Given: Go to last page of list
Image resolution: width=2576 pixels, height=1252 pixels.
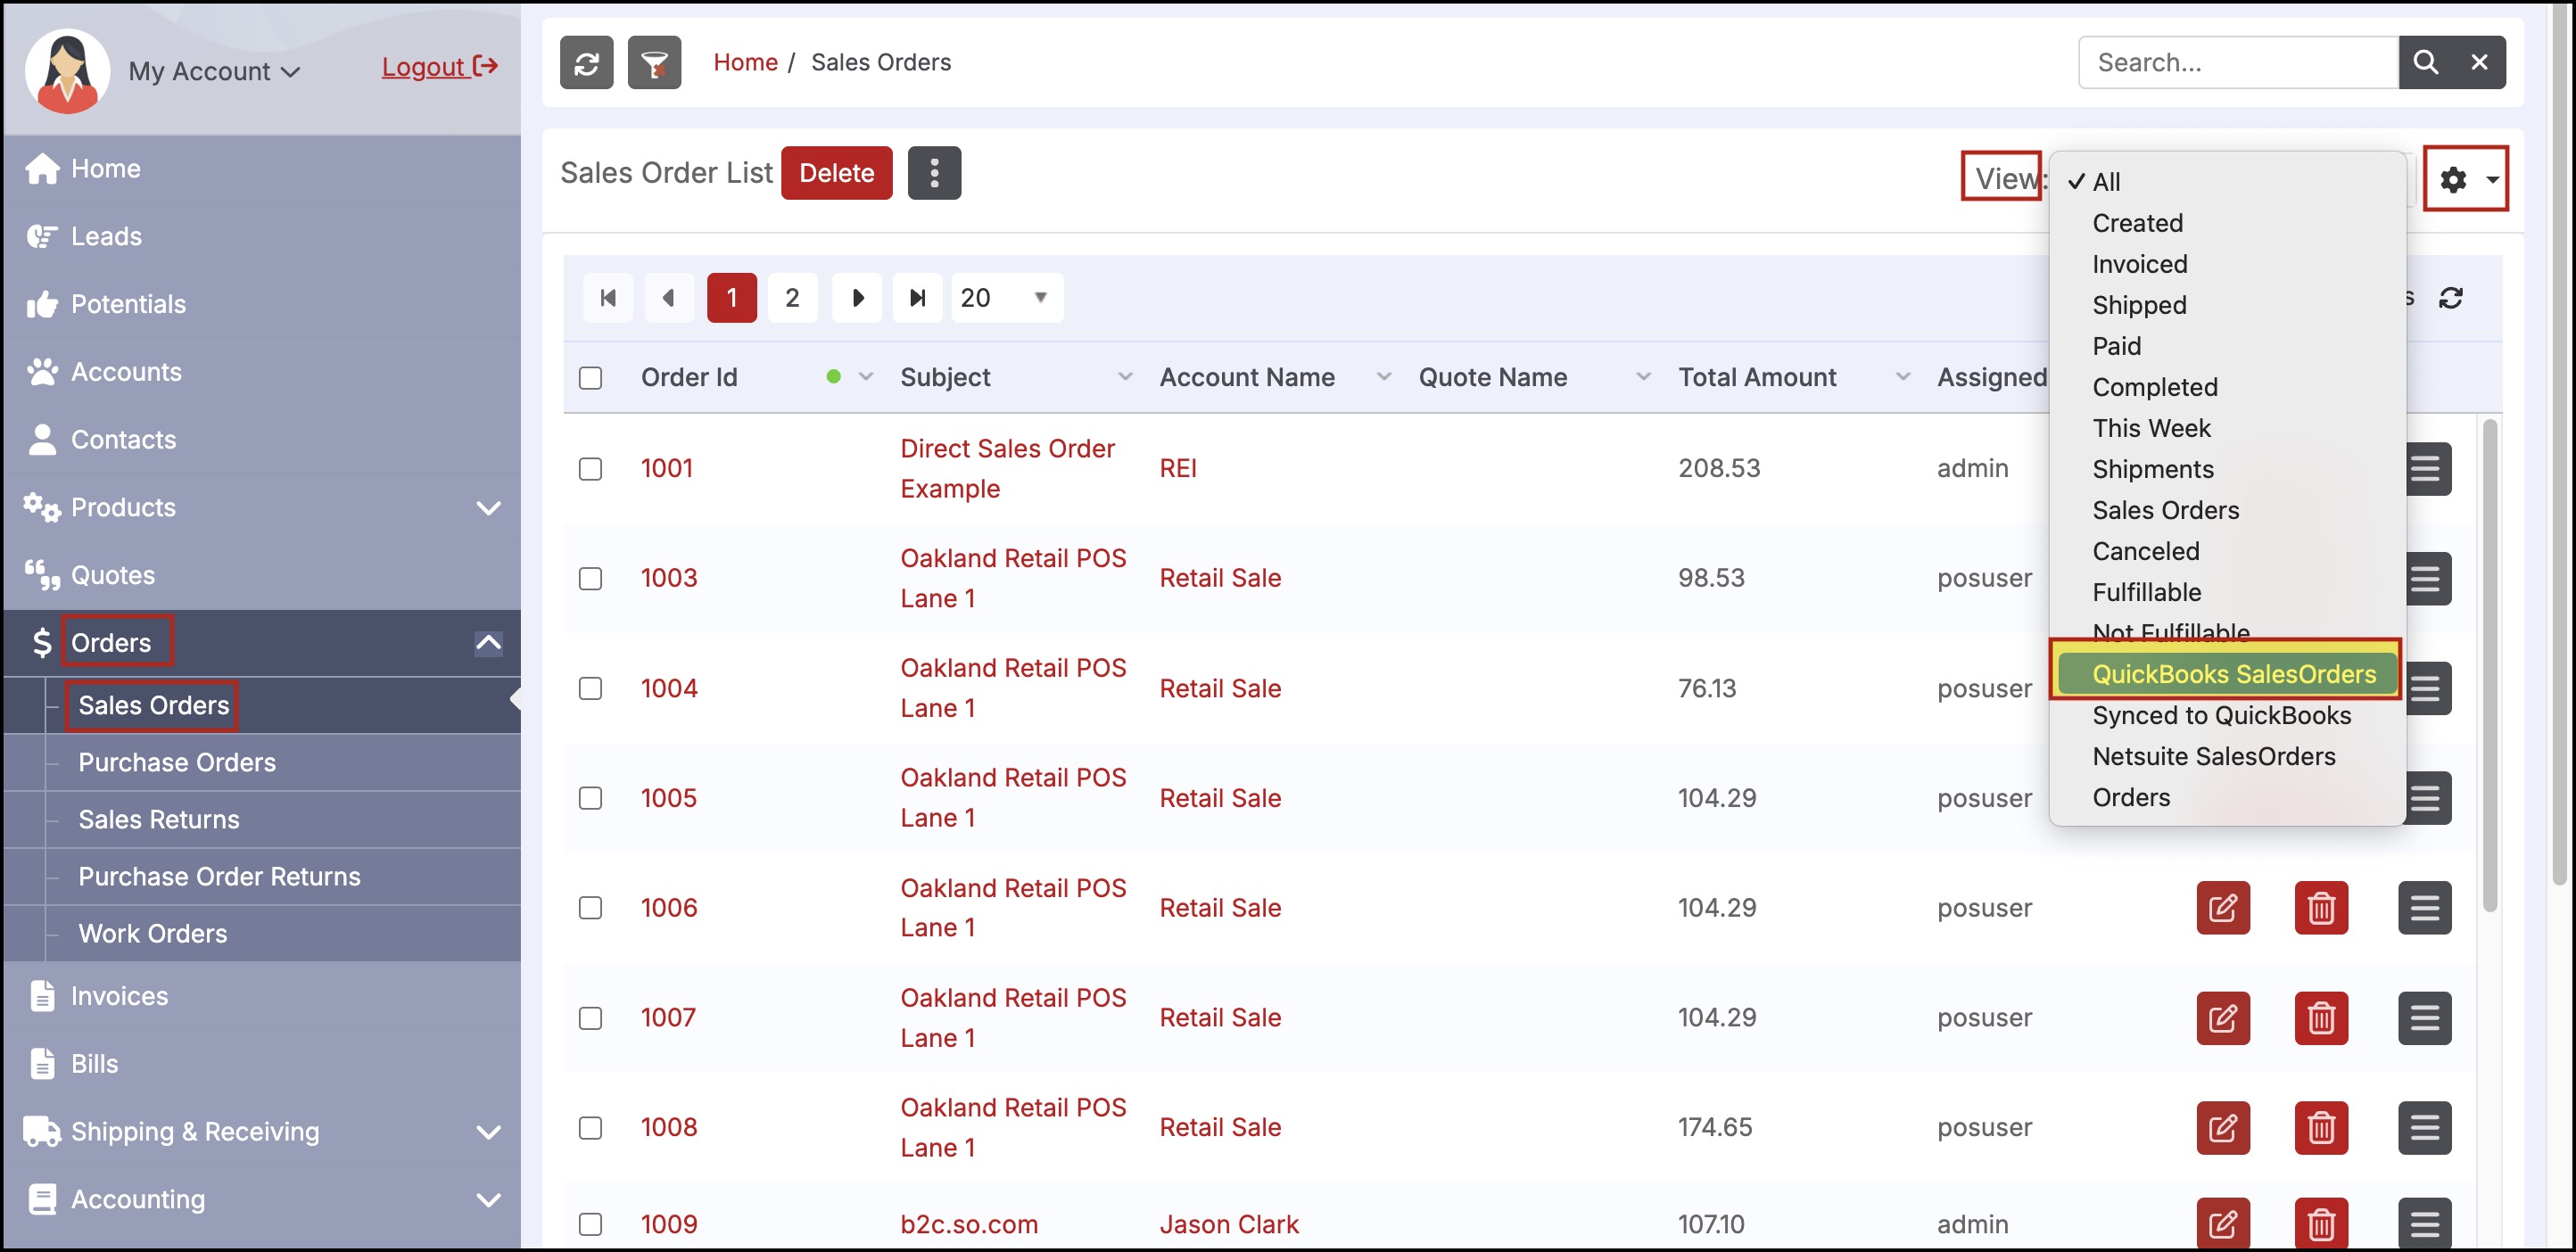Looking at the screenshot, I should point(917,298).
